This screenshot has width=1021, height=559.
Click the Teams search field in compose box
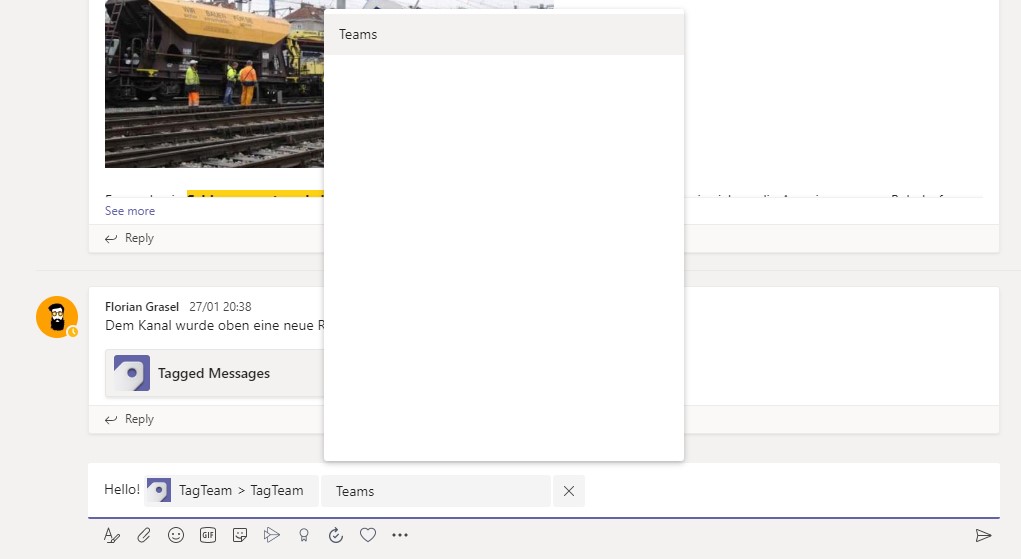coord(435,491)
